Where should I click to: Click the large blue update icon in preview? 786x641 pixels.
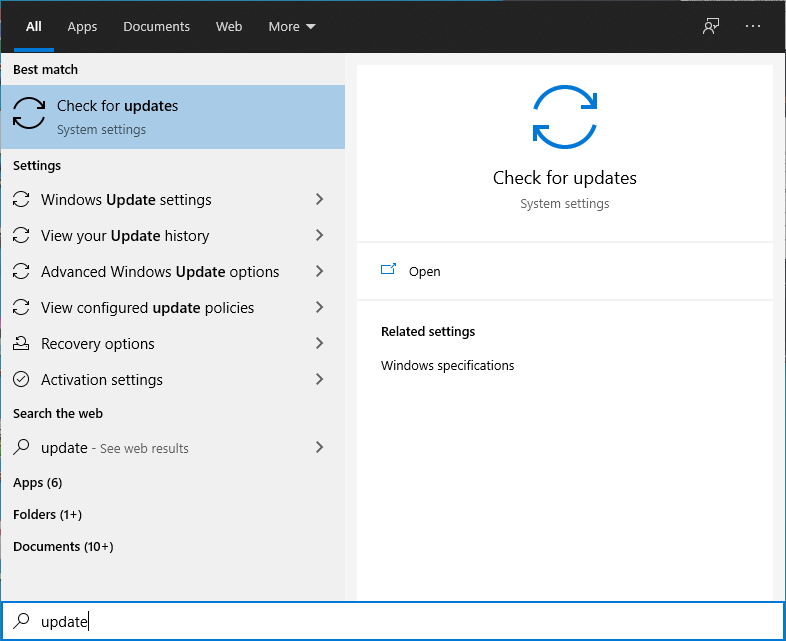click(x=564, y=117)
